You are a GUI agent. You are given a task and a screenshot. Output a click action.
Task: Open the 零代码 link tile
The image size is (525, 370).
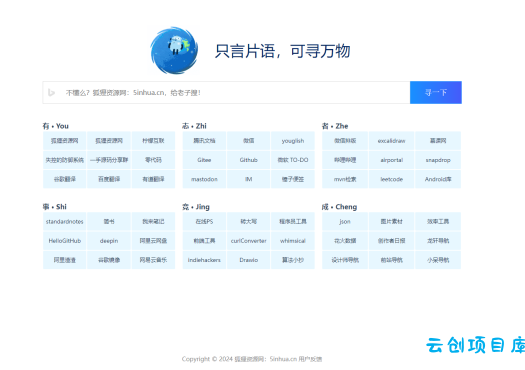click(x=153, y=160)
